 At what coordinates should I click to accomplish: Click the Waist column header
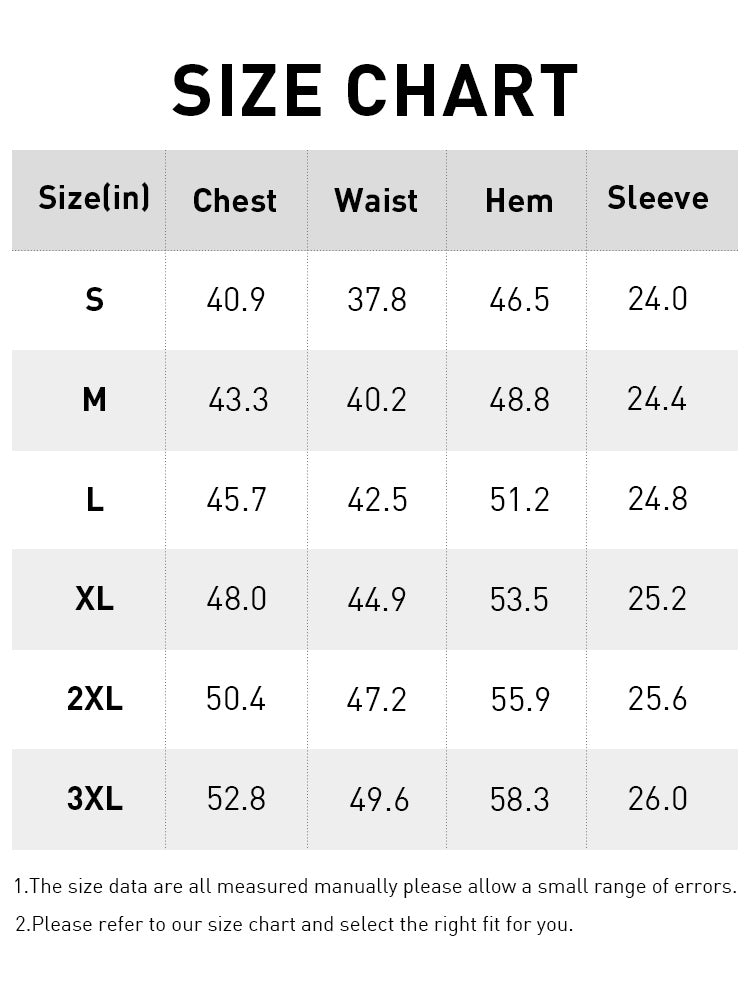pyautogui.click(x=376, y=200)
